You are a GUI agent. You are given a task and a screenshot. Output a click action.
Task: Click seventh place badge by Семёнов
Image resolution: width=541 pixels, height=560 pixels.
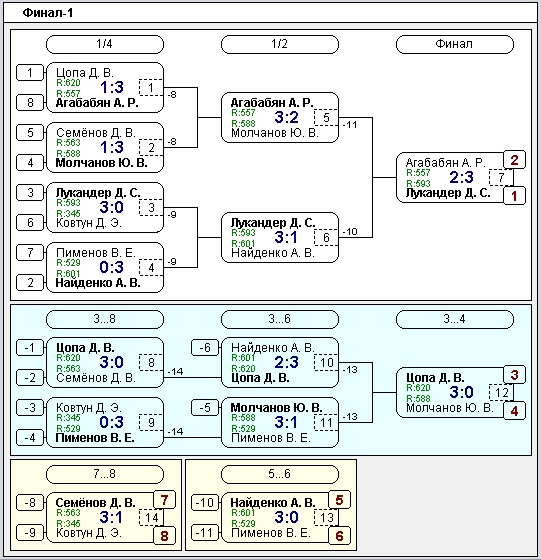coord(164,500)
